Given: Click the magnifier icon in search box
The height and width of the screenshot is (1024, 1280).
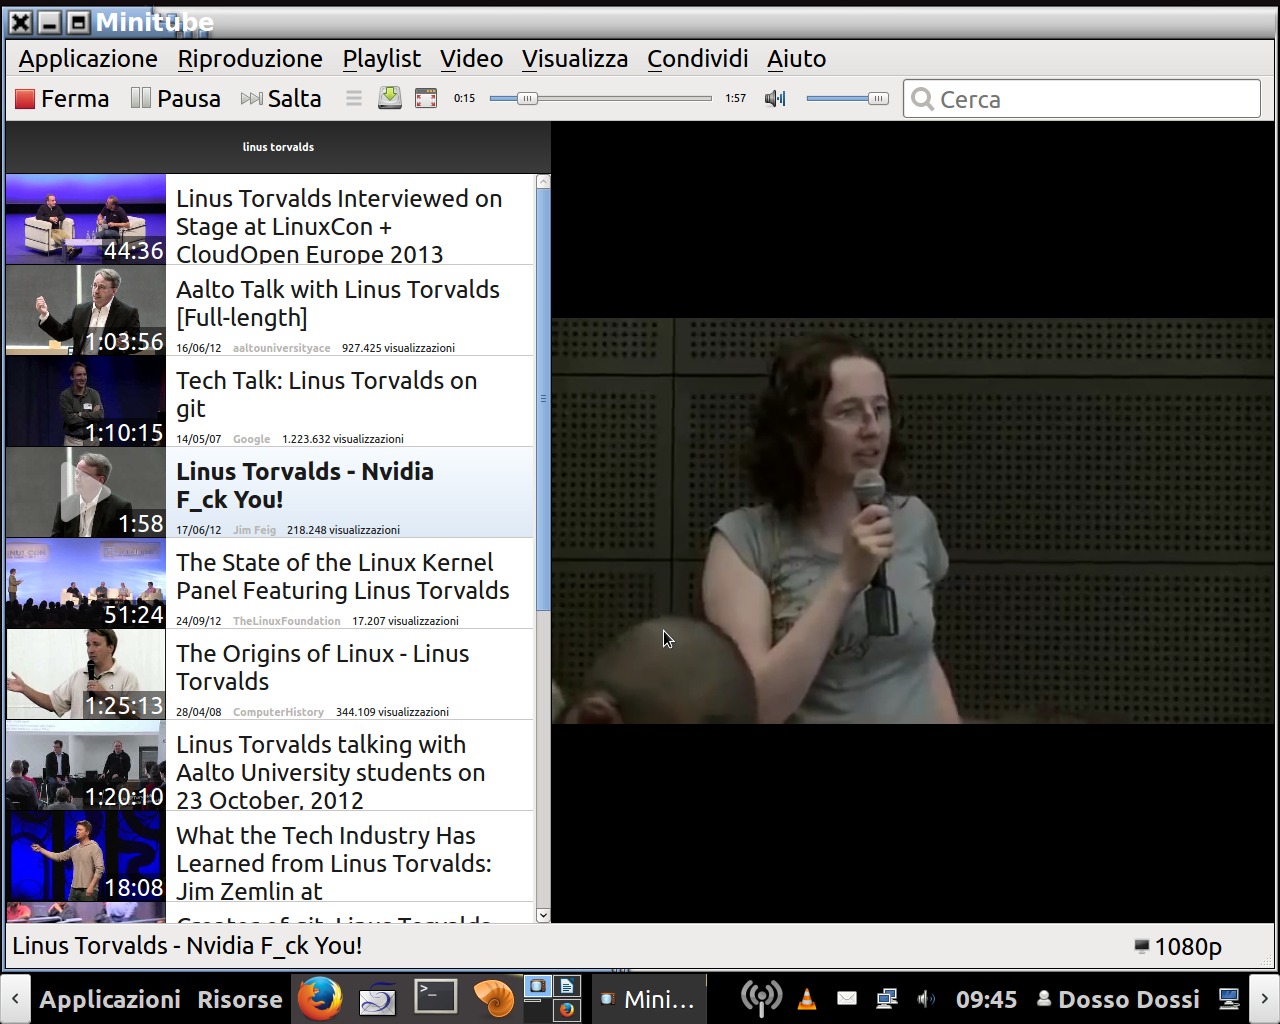Looking at the screenshot, I should click(923, 99).
